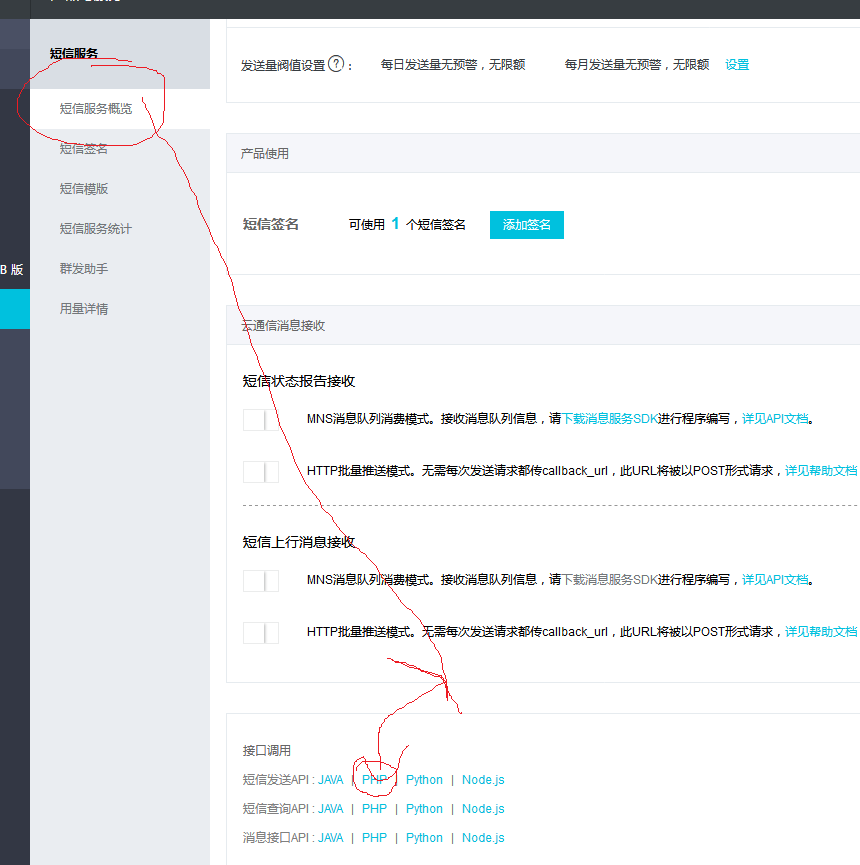Toggle HTTP批量推送 mode under 短信上行消息接收

[x=261, y=632]
